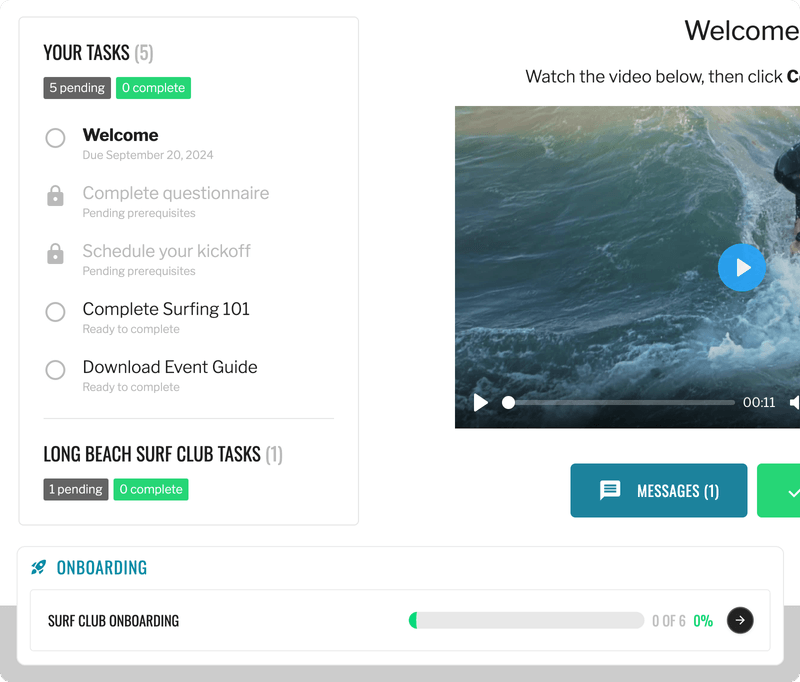Mark the Welcome task circle complete

click(55, 138)
